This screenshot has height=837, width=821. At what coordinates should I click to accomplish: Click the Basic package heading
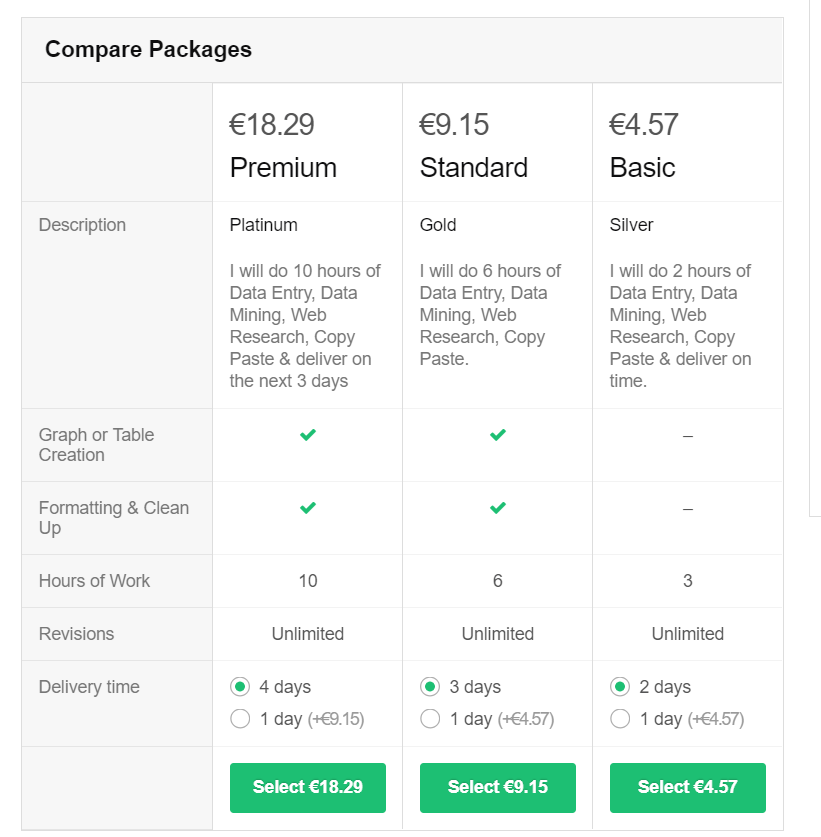pyautogui.click(x=642, y=168)
